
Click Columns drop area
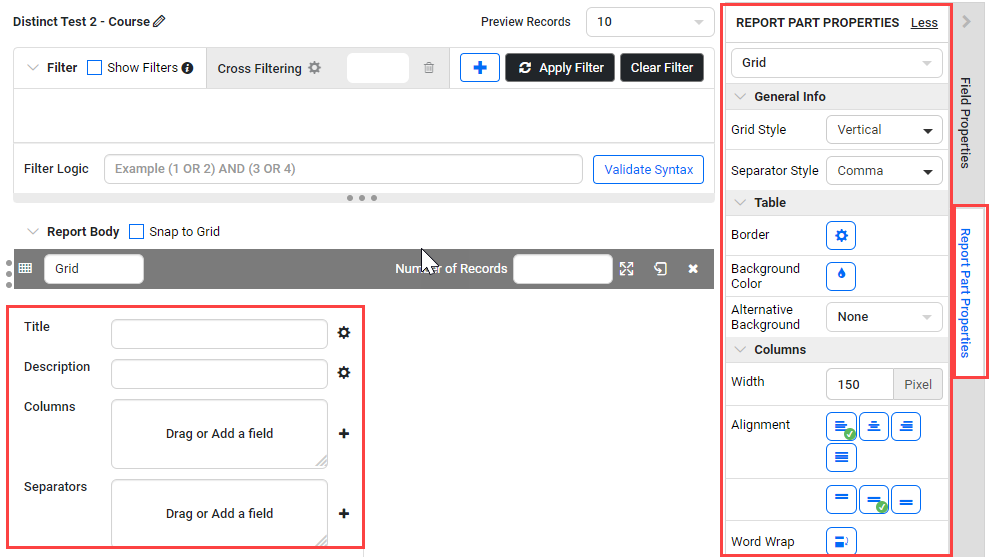219,434
